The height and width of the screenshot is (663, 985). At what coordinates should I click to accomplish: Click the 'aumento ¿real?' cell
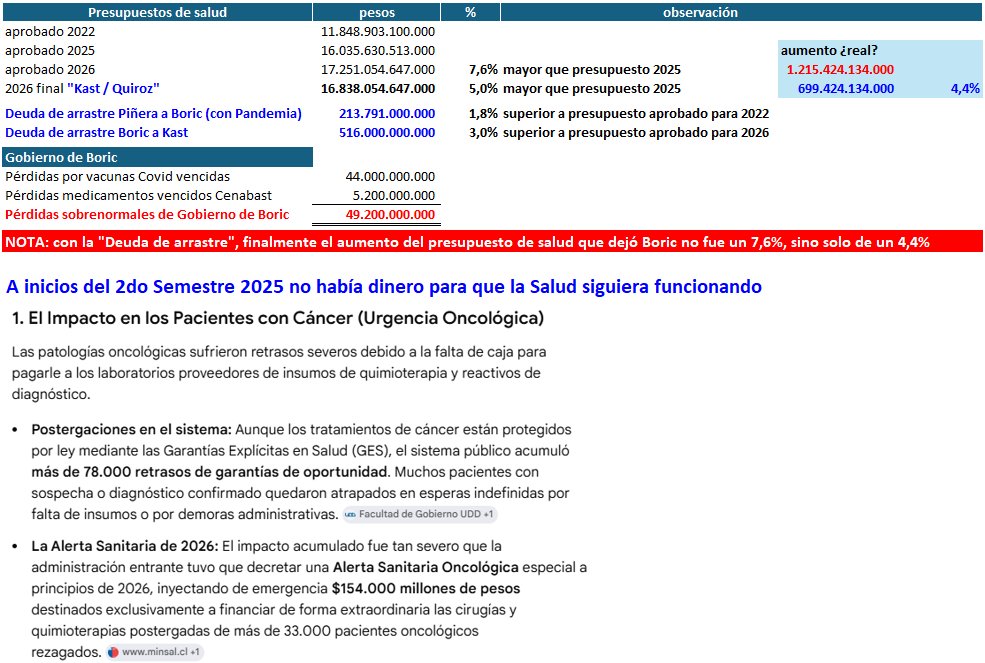point(829,50)
